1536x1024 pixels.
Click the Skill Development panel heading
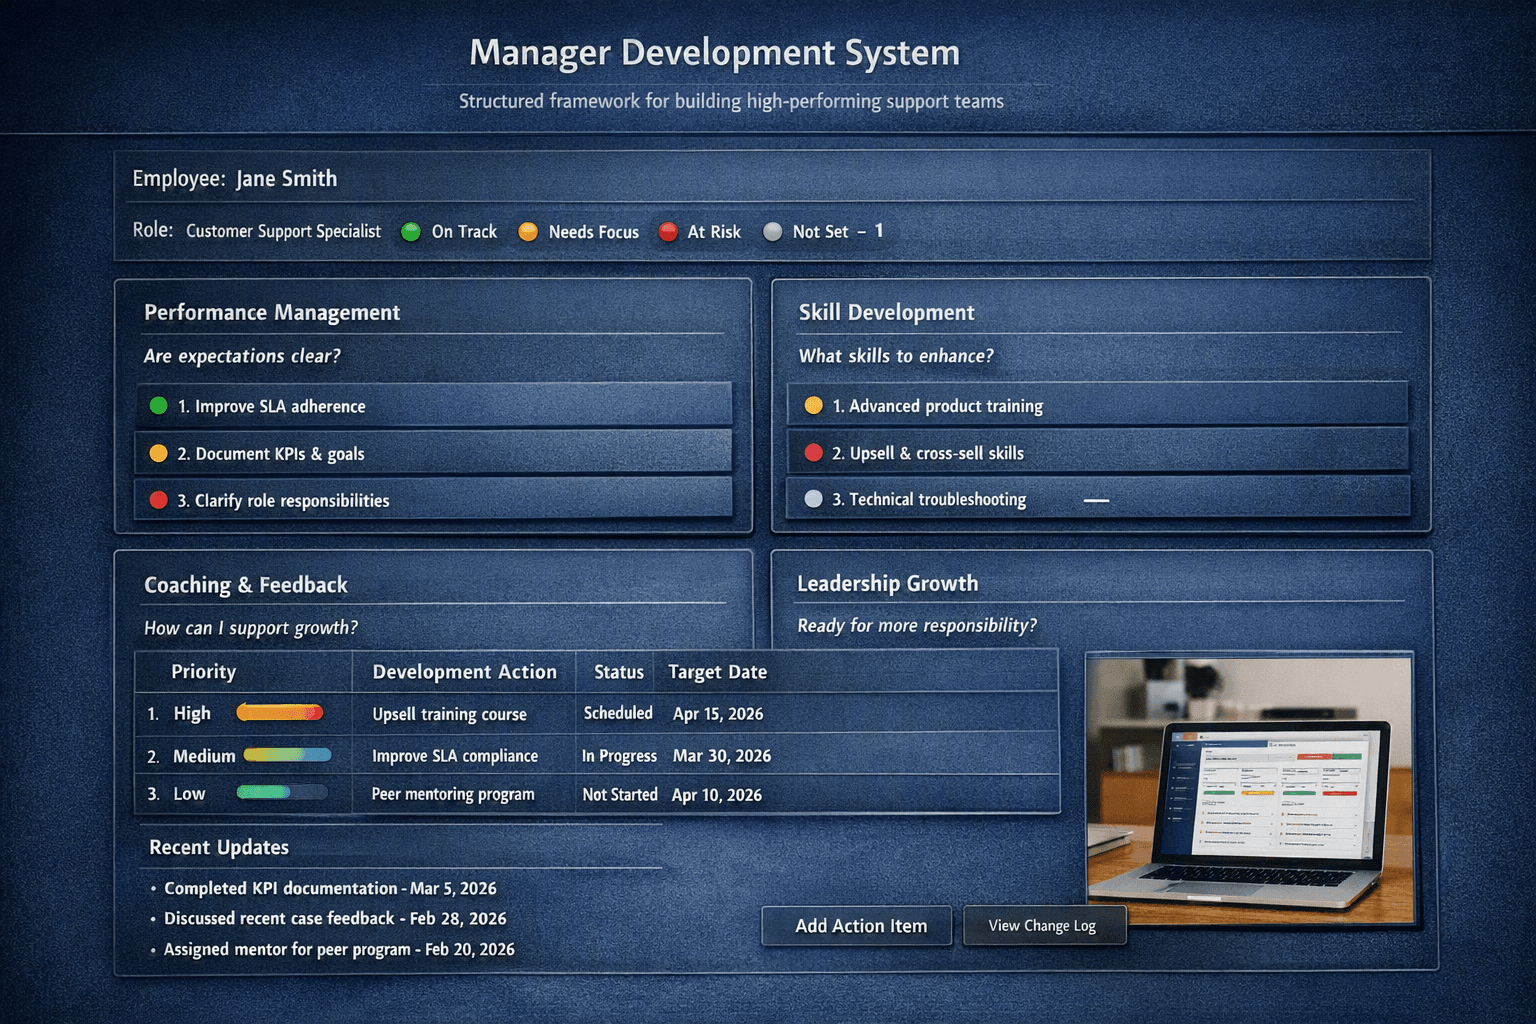886,312
